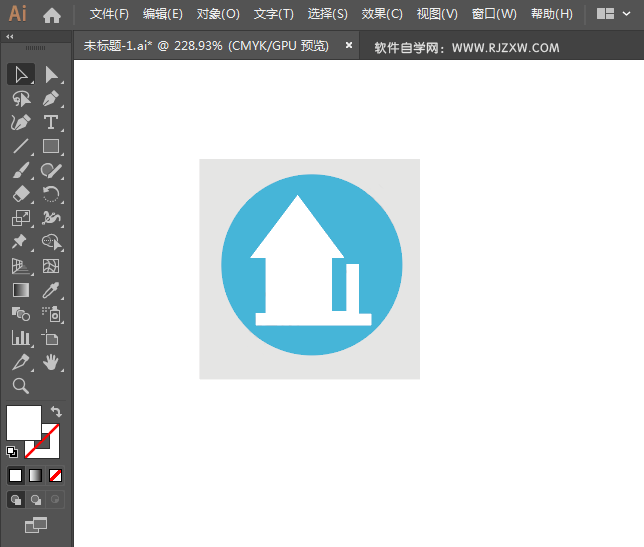Enable Draw Behind mode

36,500
